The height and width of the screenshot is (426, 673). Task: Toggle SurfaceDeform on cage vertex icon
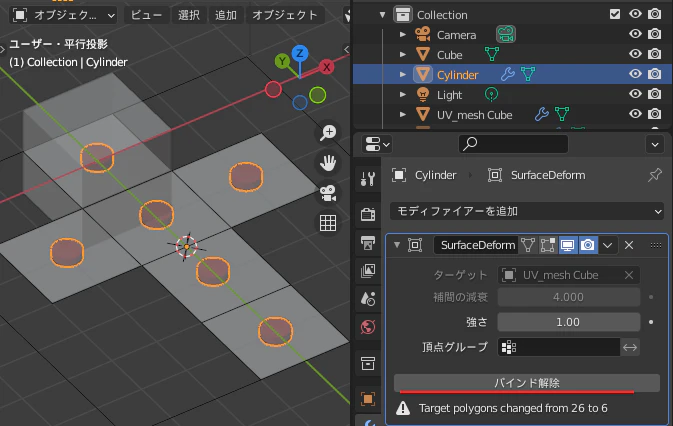pyautogui.click(x=528, y=245)
